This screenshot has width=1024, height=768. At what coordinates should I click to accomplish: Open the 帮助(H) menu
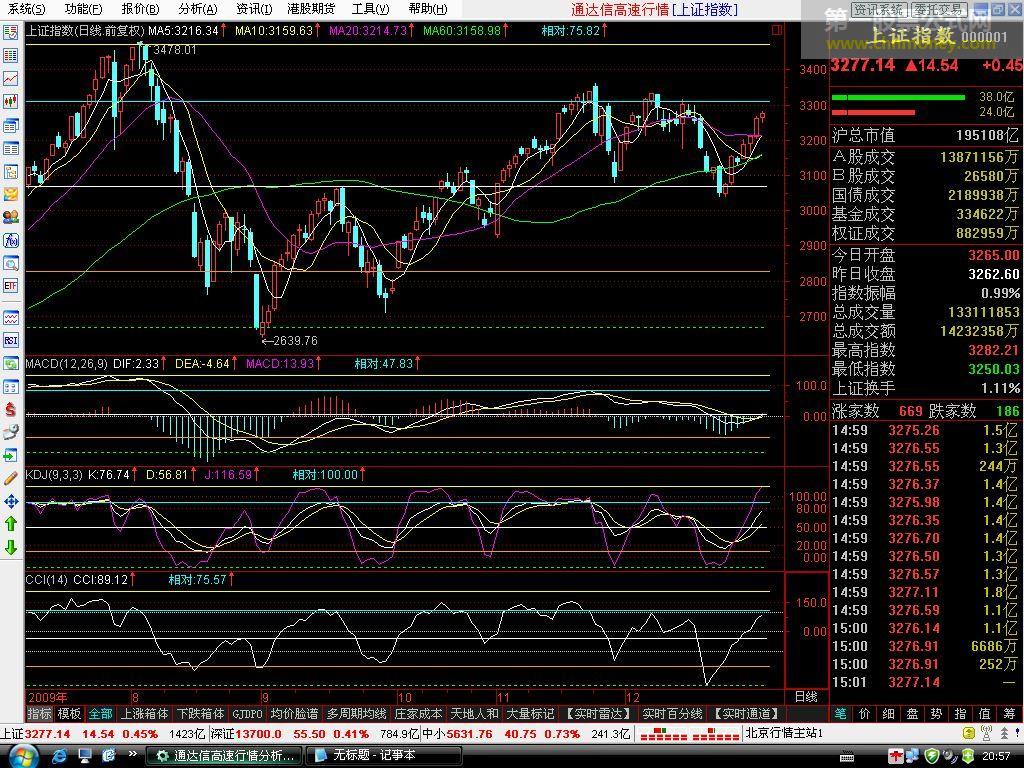pos(428,8)
